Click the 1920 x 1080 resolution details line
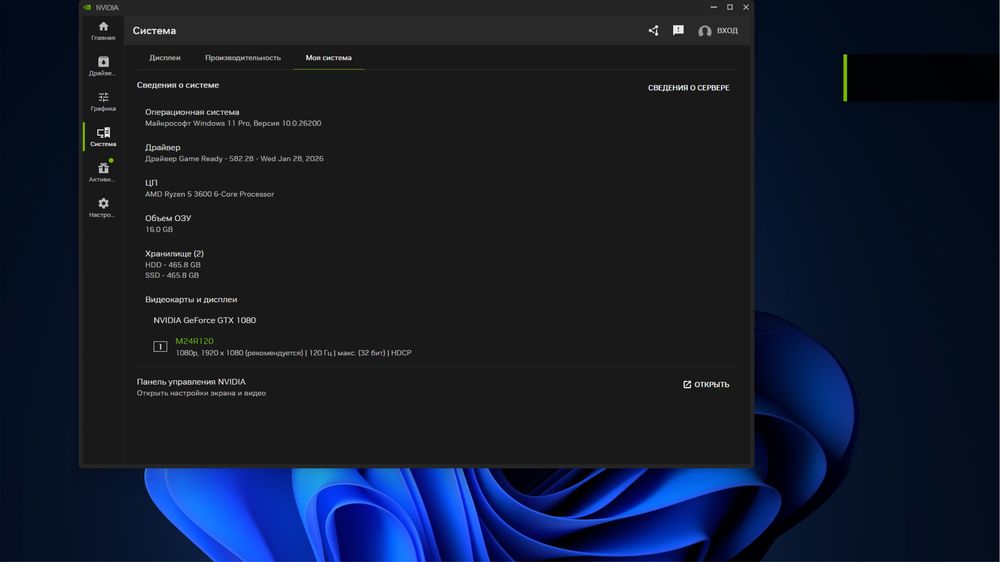 pyautogui.click(x=293, y=353)
